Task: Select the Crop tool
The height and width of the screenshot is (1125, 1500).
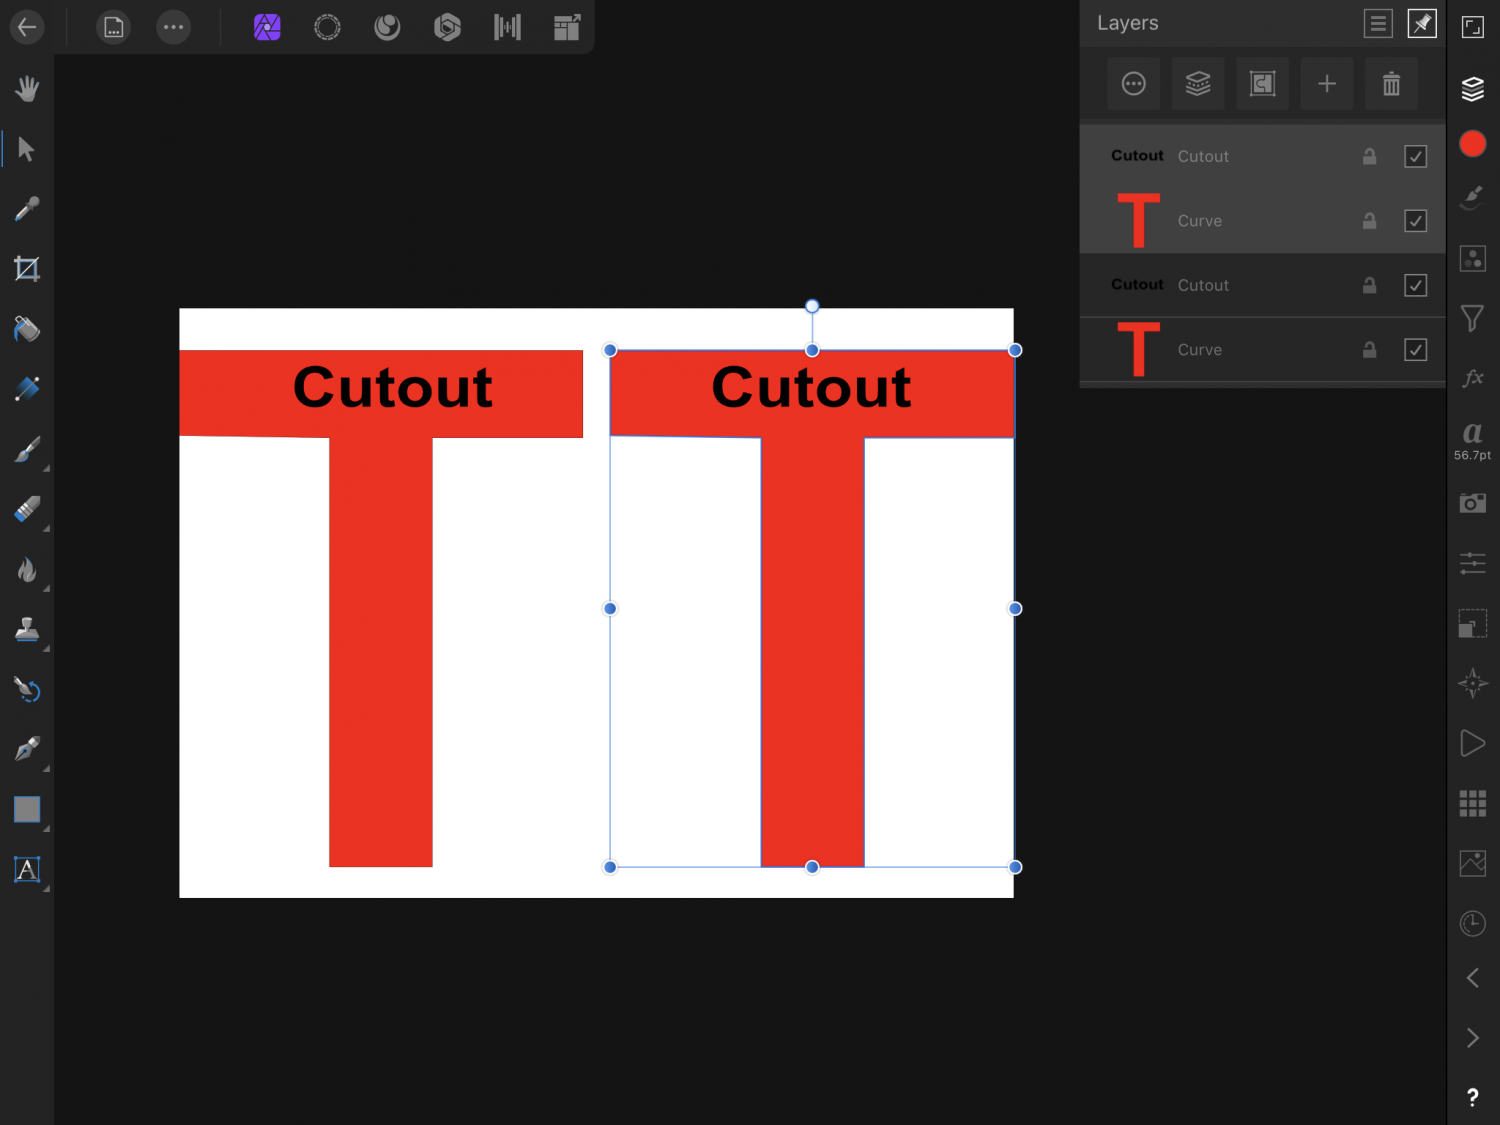Action: point(27,269)
